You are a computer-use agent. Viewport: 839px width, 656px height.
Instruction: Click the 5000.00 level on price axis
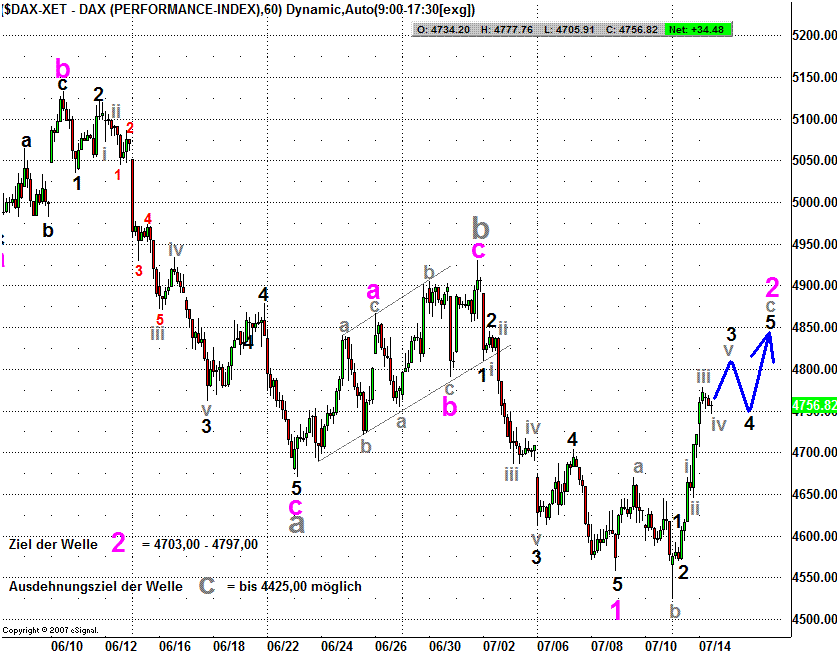click(812, 203)
